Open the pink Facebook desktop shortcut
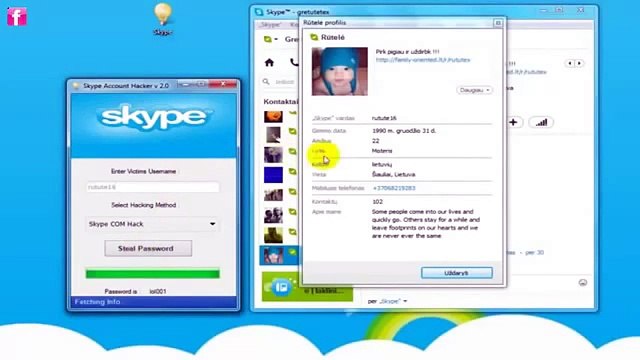Screen dimensions: 640x360 coord(17,17)
